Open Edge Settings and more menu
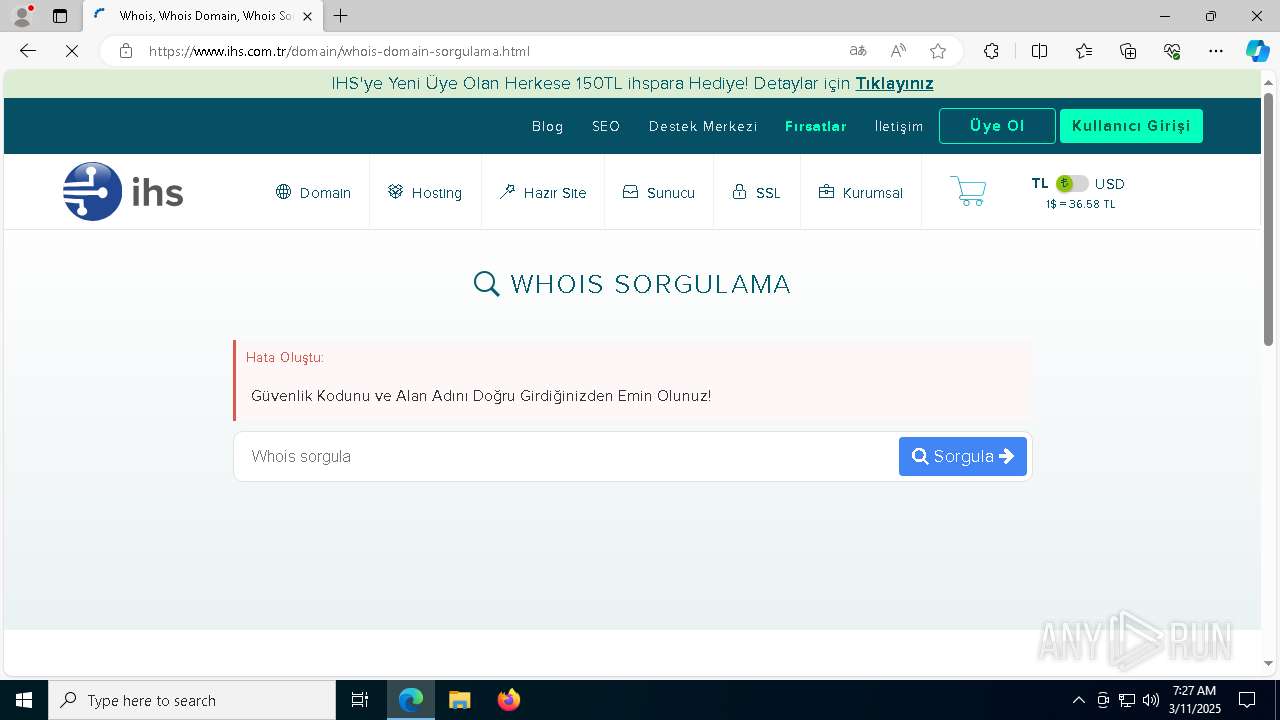1280x720 pixels. coord(1216,51)
